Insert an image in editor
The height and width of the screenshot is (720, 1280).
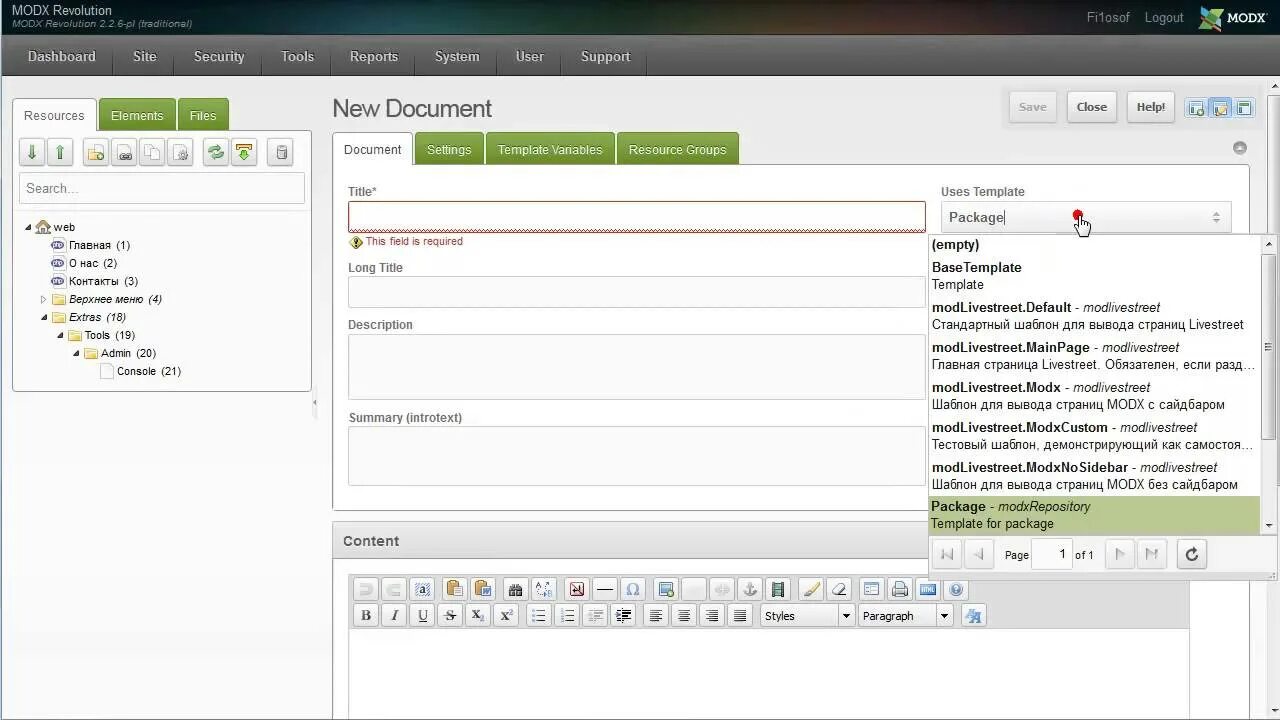click(x=666, y=589)
